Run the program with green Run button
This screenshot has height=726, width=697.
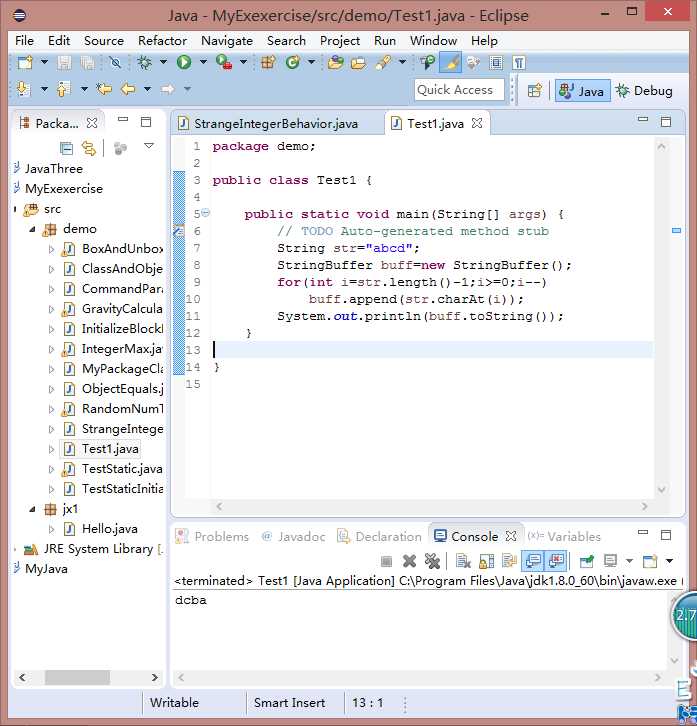click(x=184, y=62)
